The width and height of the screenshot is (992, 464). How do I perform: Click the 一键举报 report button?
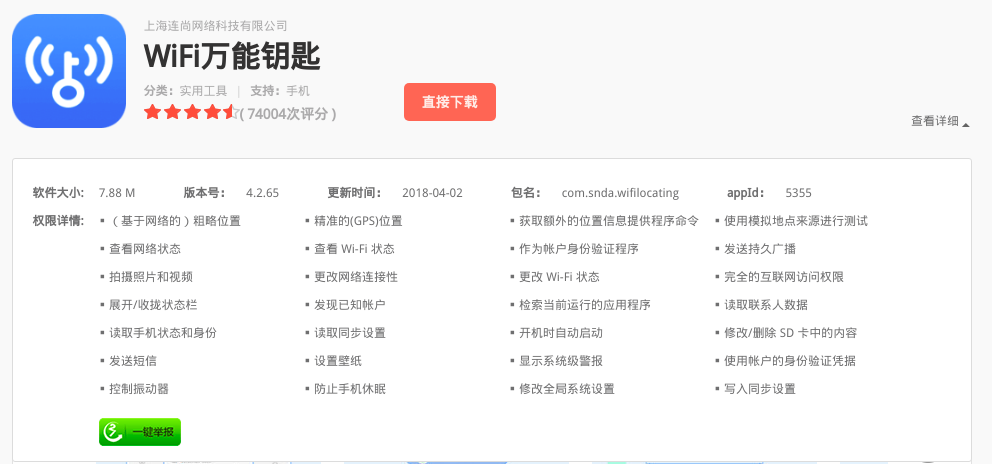coord(140,432)
